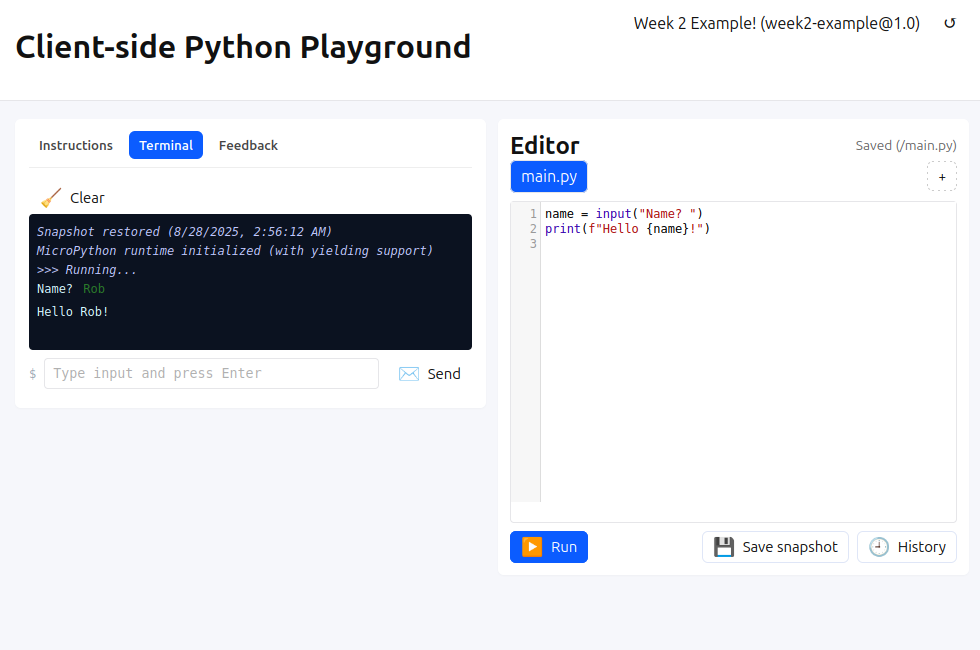Viewport: 980px width, 650px height.
Task: Click the reload icon beside Week 2 Example
Action: pyautogui.click(x=949, y=23)
